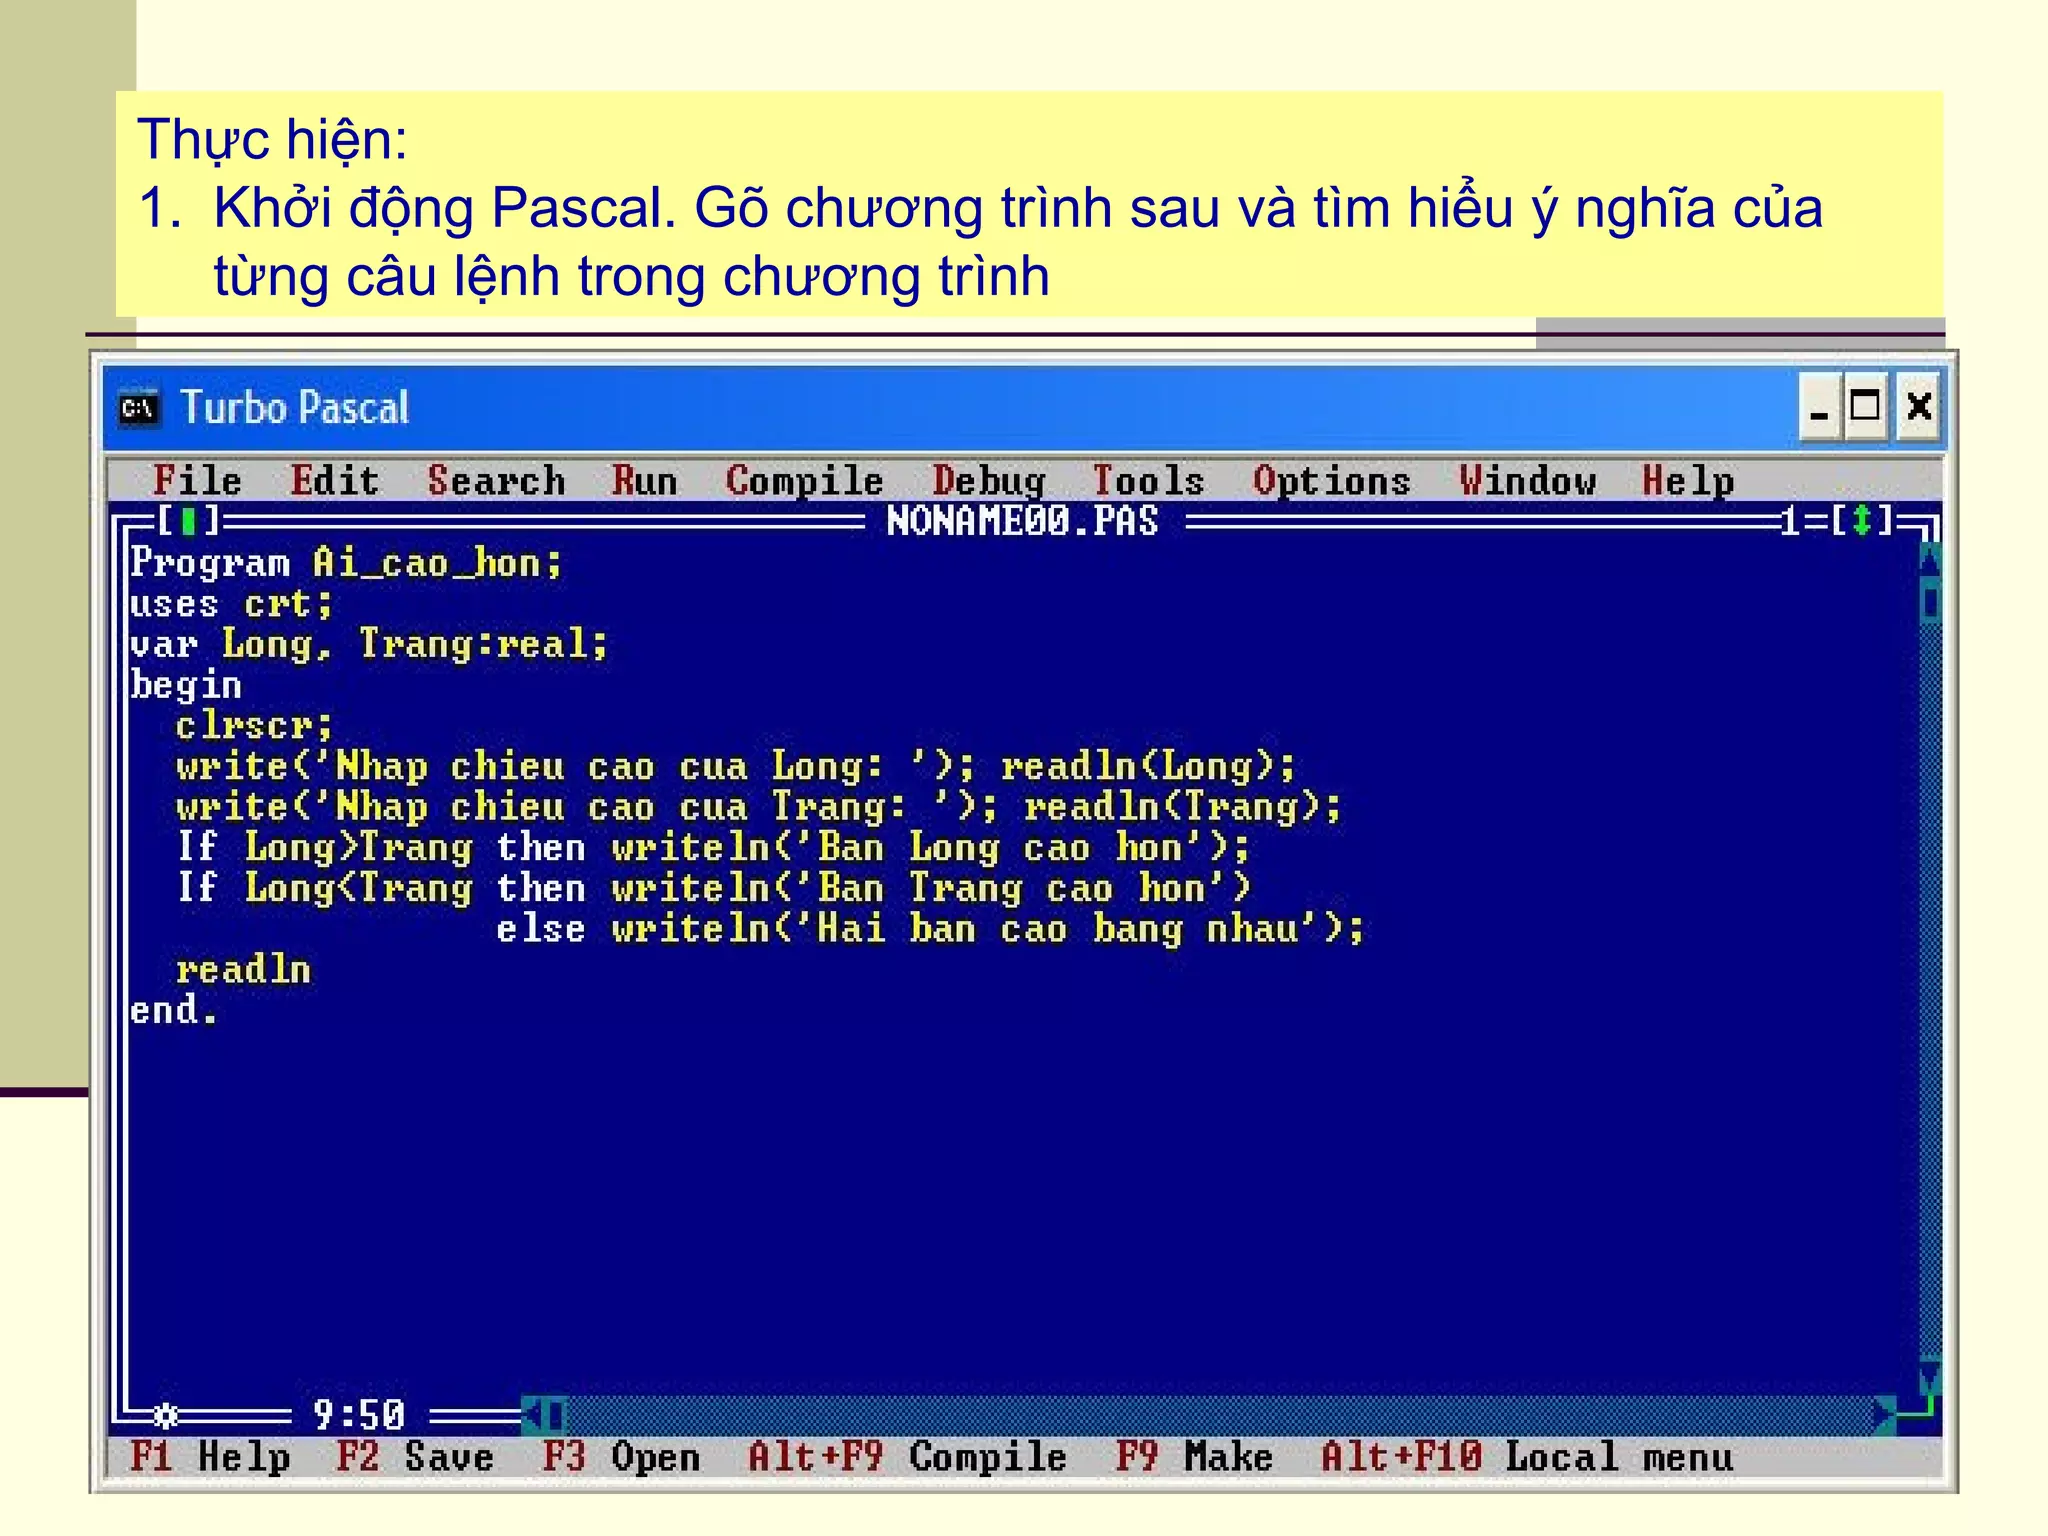This screenshot has width=2048, height=1536.
Task: Click the 'readln(Trang);' statement
Action: (x=1183, y=807)
